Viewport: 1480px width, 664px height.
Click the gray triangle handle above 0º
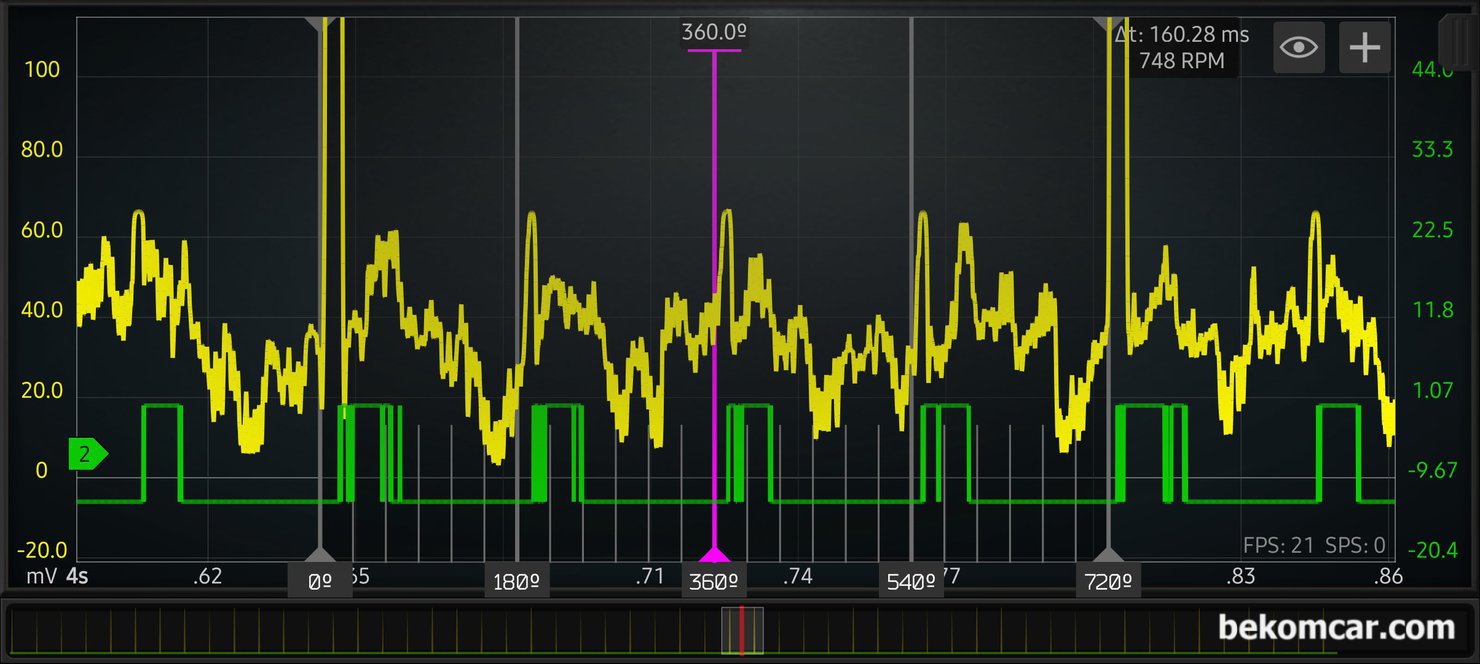(320, 554)
